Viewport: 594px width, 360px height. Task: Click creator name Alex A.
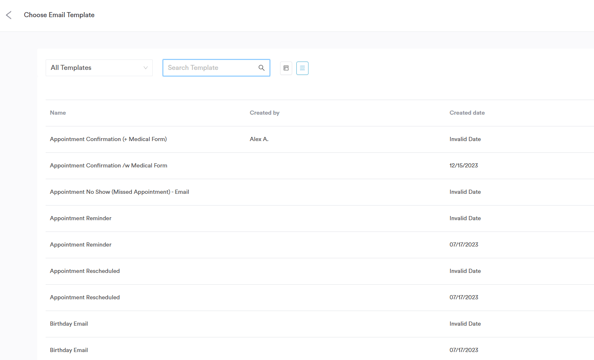click(x=259, y=139)
